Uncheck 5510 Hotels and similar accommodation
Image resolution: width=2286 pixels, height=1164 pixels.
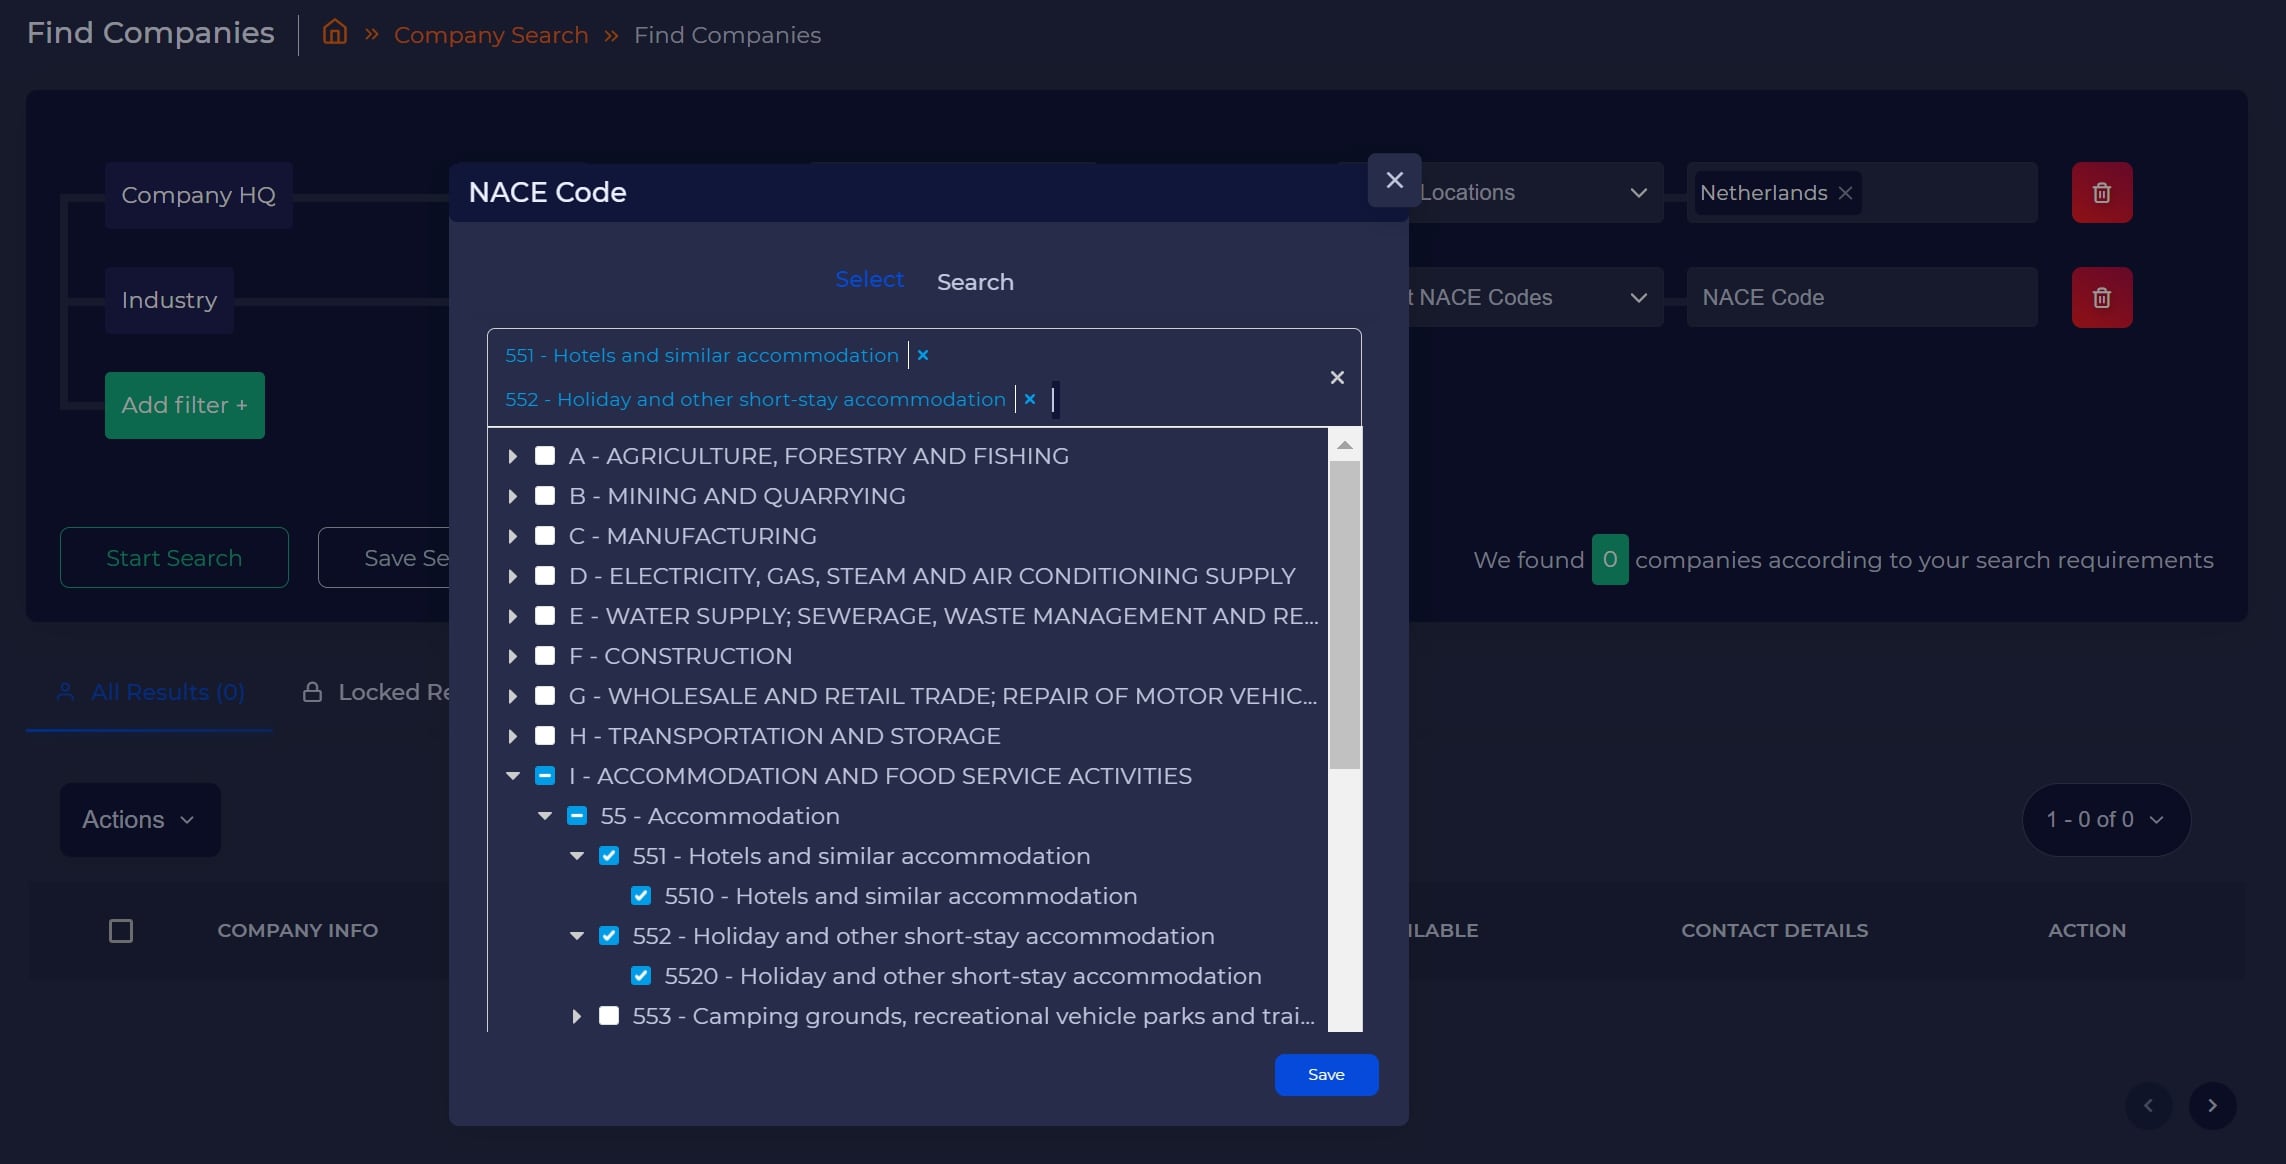coord(641,896)
